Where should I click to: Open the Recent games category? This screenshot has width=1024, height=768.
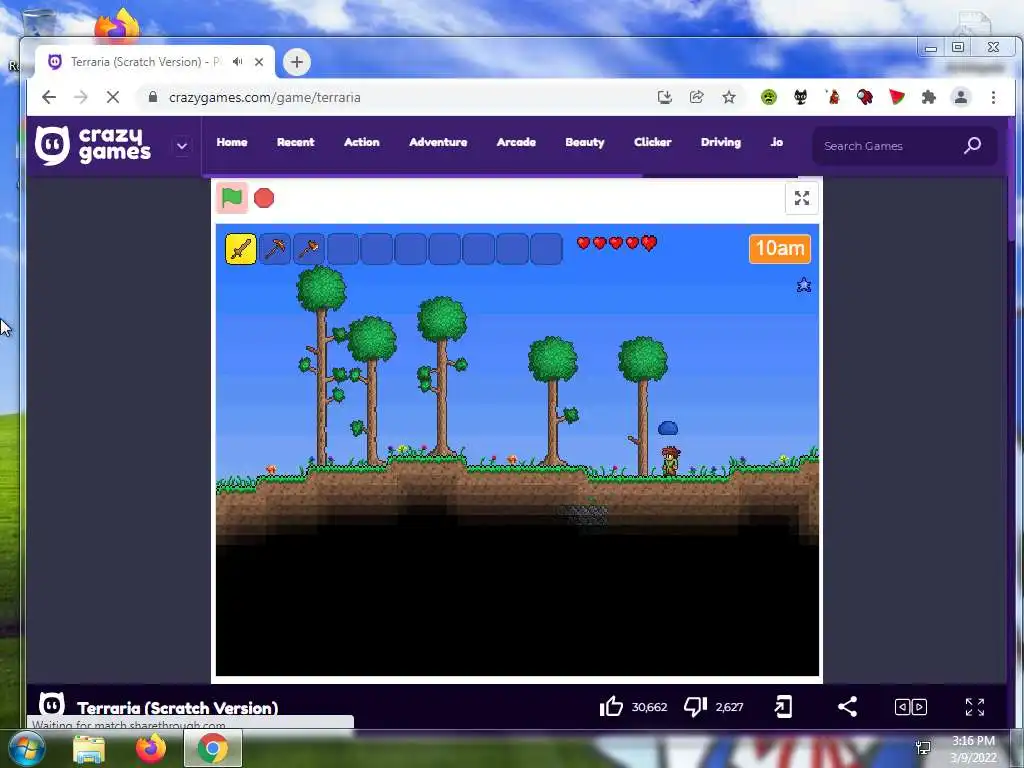(x=295, y=142)
